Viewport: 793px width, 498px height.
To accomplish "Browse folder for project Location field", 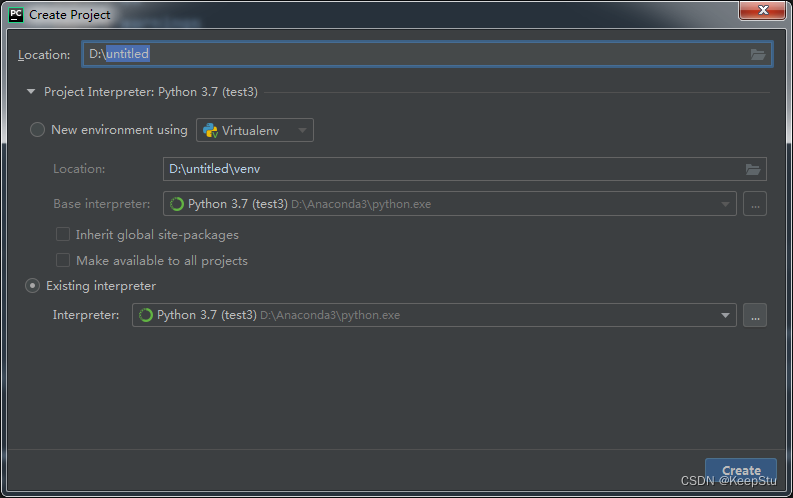I will [x=757, y=54].
